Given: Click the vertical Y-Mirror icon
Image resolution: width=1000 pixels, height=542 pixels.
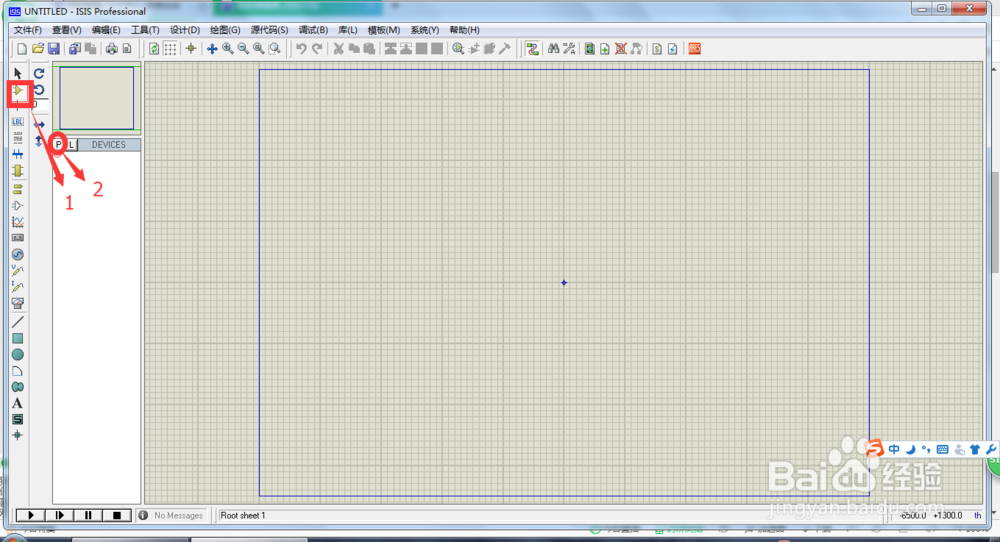Looking at the screenshot, I should click(39, 140).
